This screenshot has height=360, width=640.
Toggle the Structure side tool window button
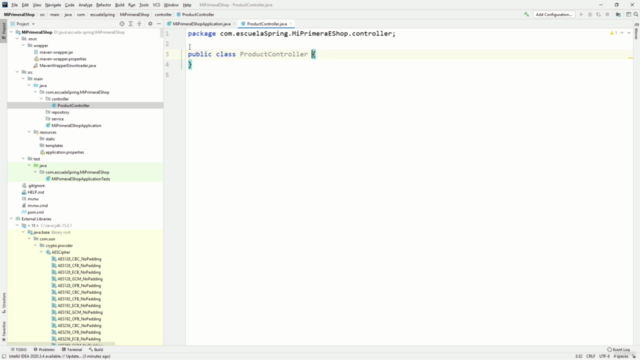tap(4, 302)
